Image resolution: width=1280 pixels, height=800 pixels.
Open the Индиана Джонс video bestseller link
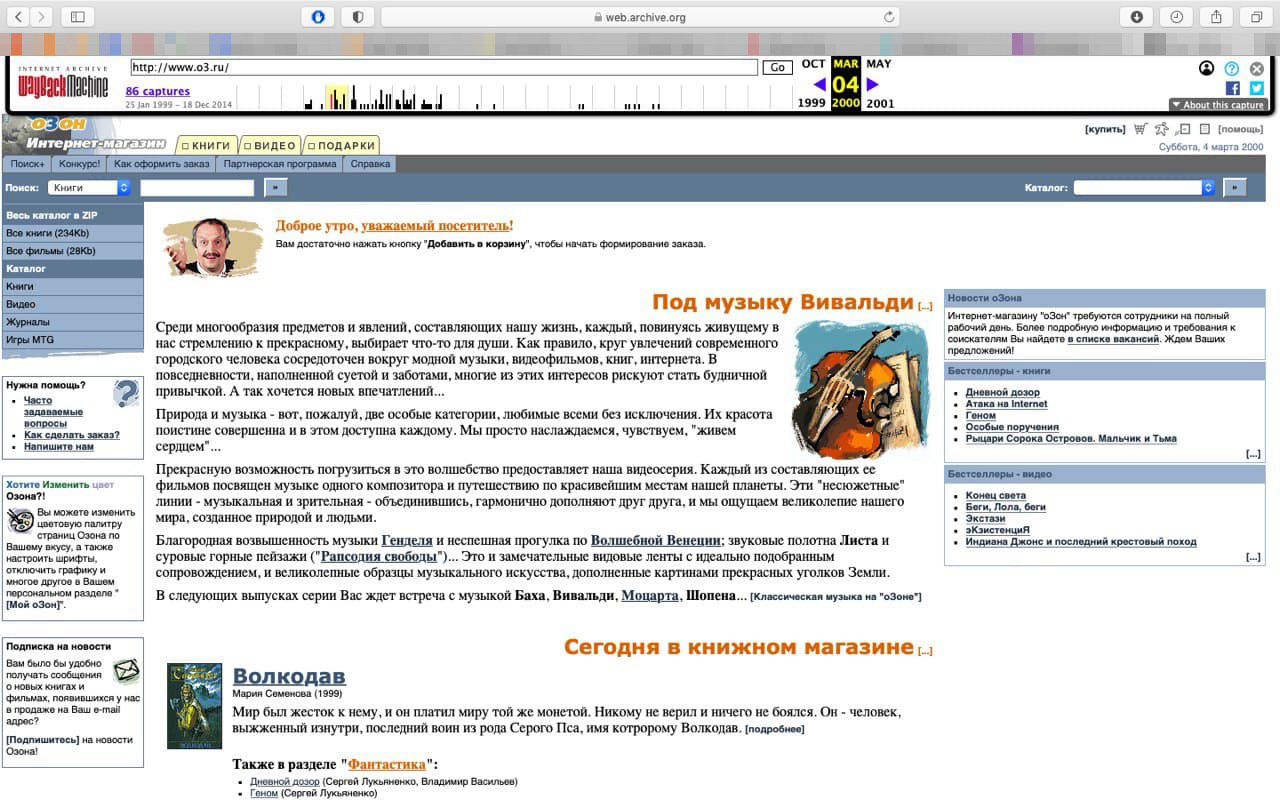1081,542
